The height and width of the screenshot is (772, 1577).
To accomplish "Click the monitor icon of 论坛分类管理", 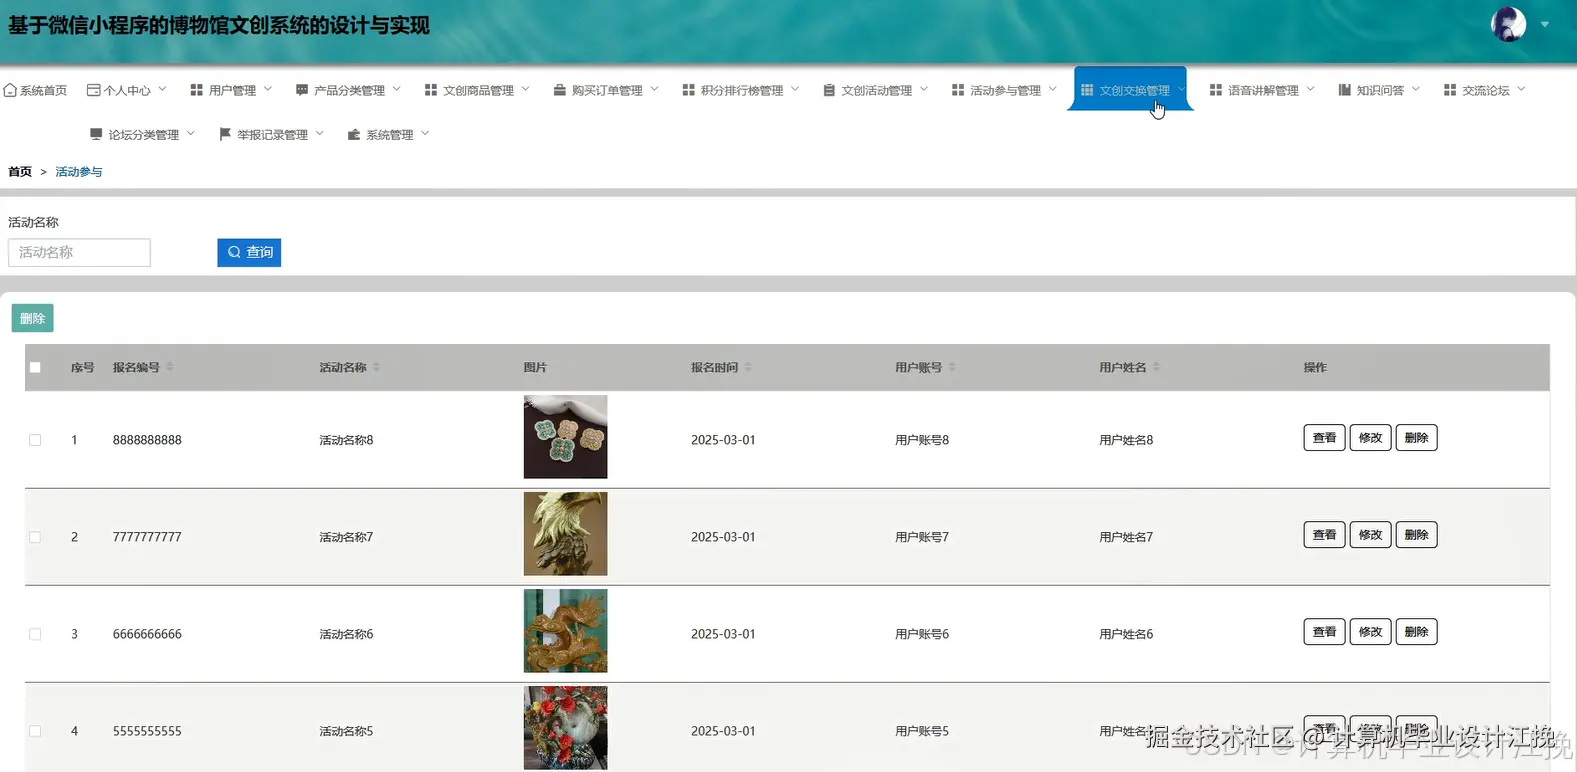I will [96, 134].
